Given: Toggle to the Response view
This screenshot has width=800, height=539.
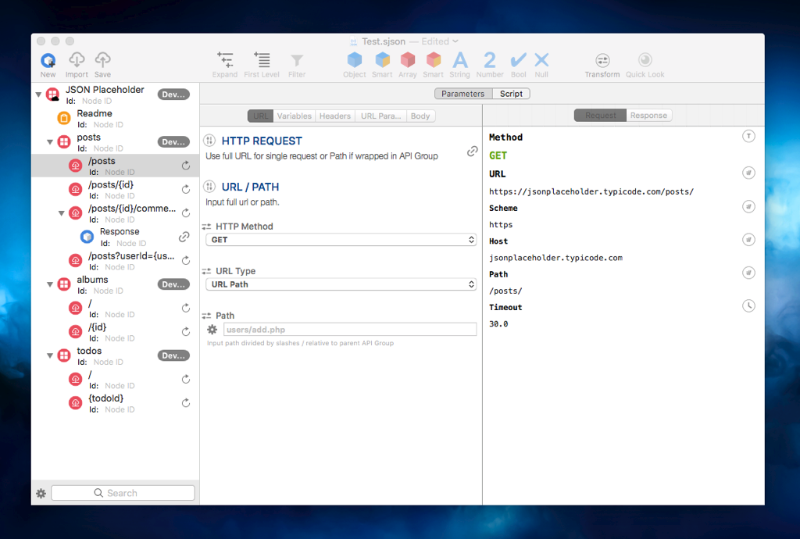Looking at the screenshot, I should 648,116.
